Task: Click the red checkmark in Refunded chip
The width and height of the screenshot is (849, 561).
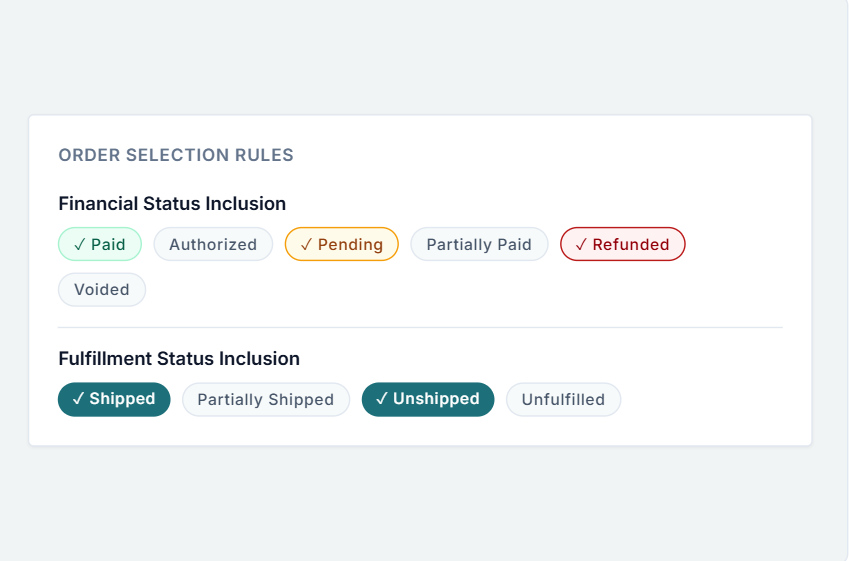Action: click(581, 245)
